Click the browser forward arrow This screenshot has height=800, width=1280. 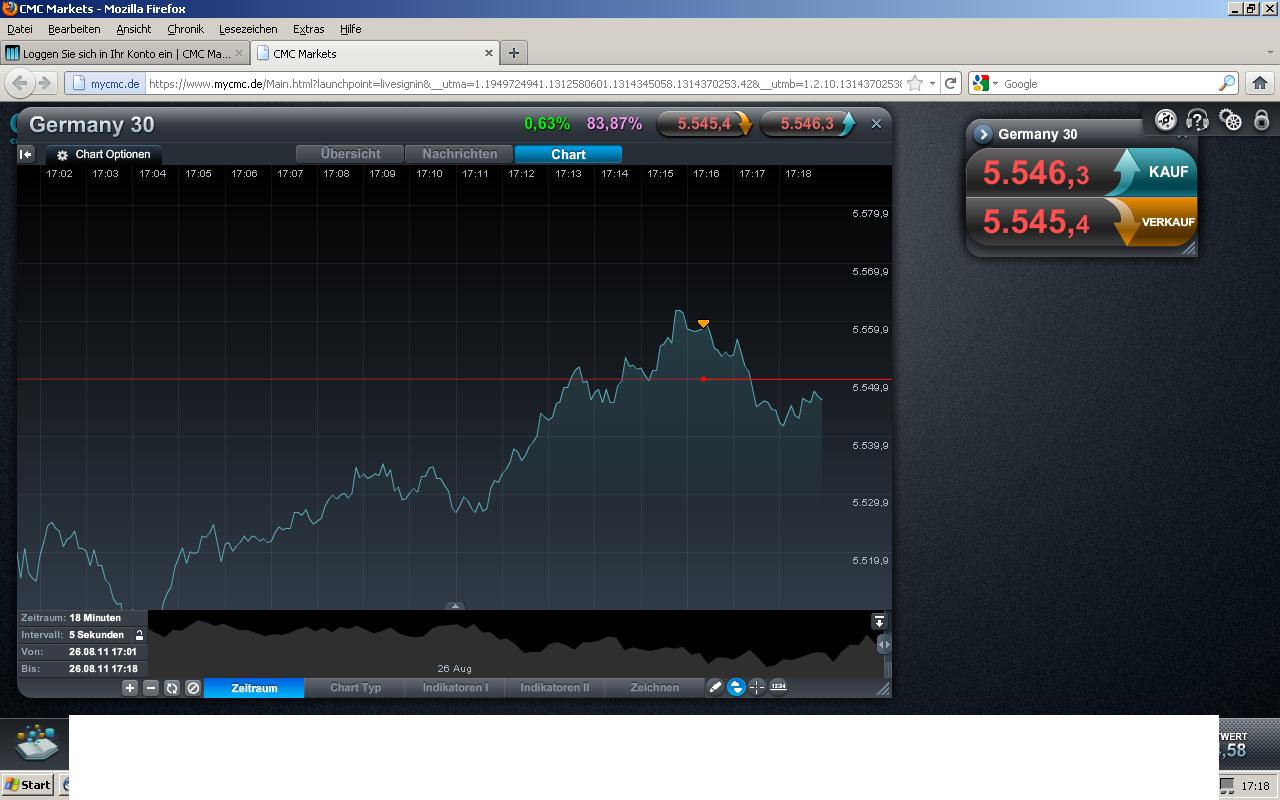point(44,83)
